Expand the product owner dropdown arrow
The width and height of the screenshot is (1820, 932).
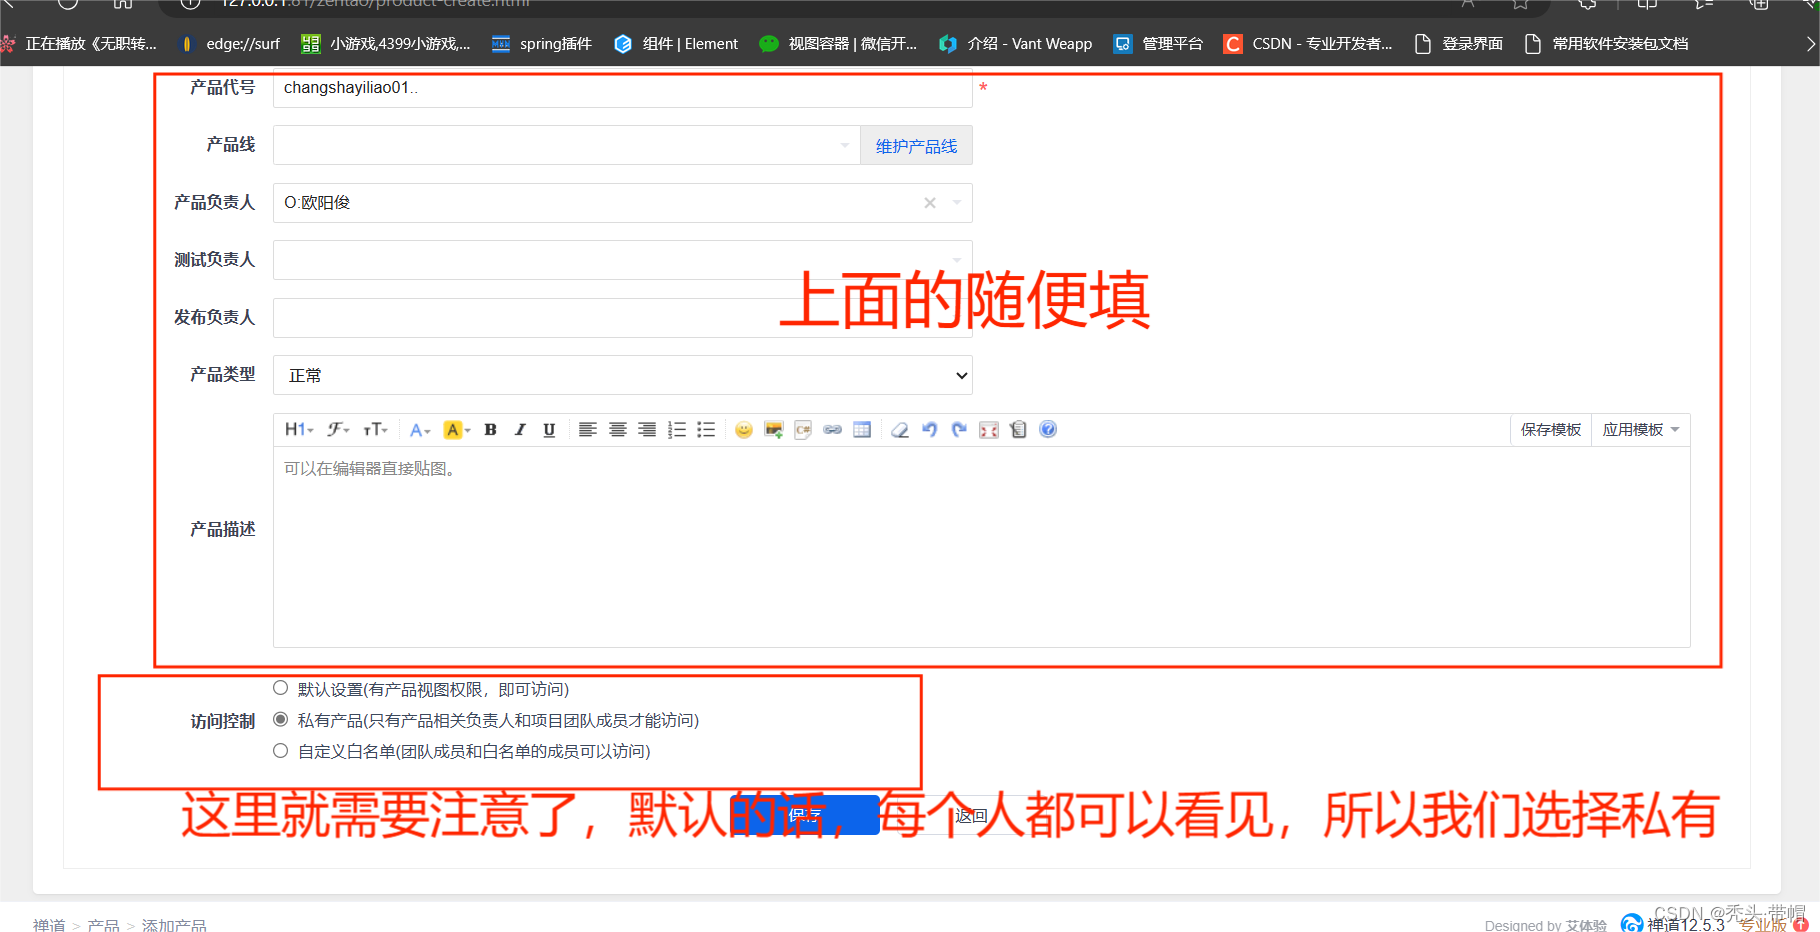pyautogui.click(x=957, y=203)
